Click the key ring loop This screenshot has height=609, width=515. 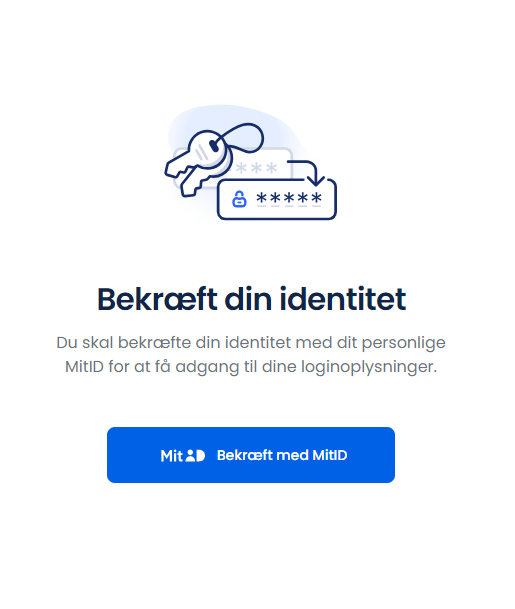(242, 138)
